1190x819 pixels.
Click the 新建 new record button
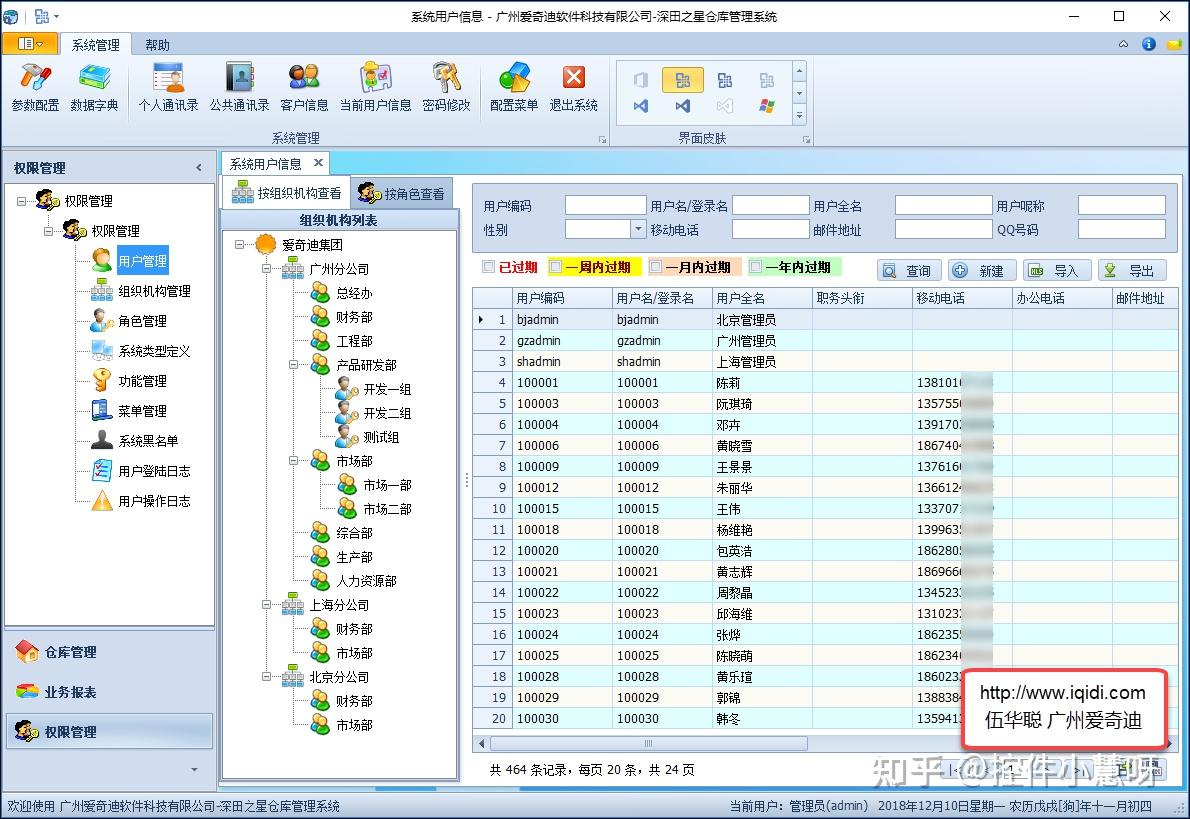click(981, 269)
